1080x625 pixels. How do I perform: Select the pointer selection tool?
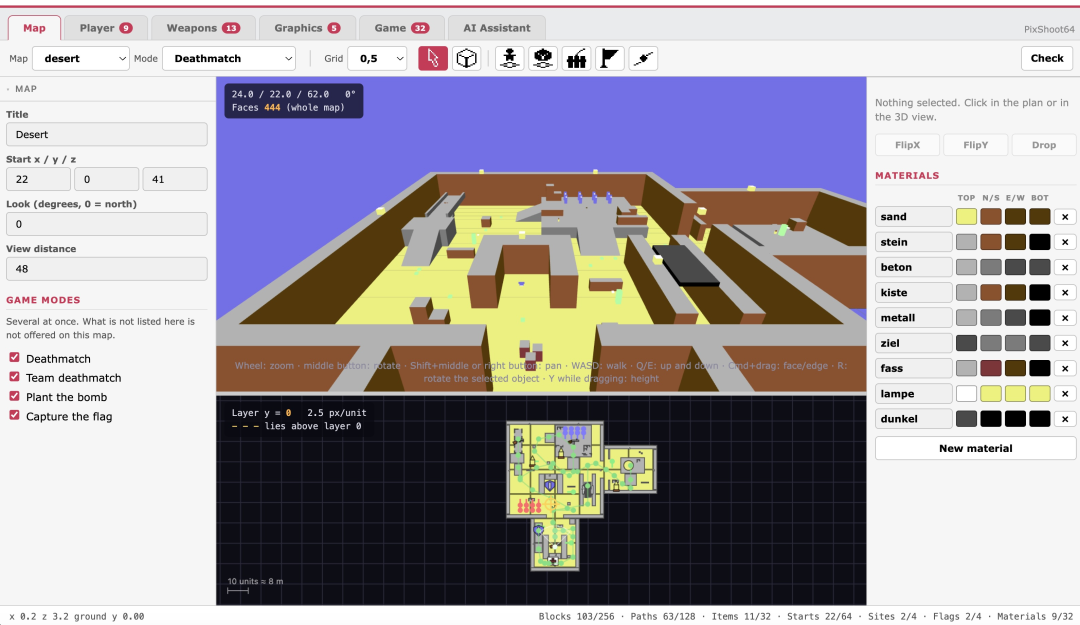433,59
